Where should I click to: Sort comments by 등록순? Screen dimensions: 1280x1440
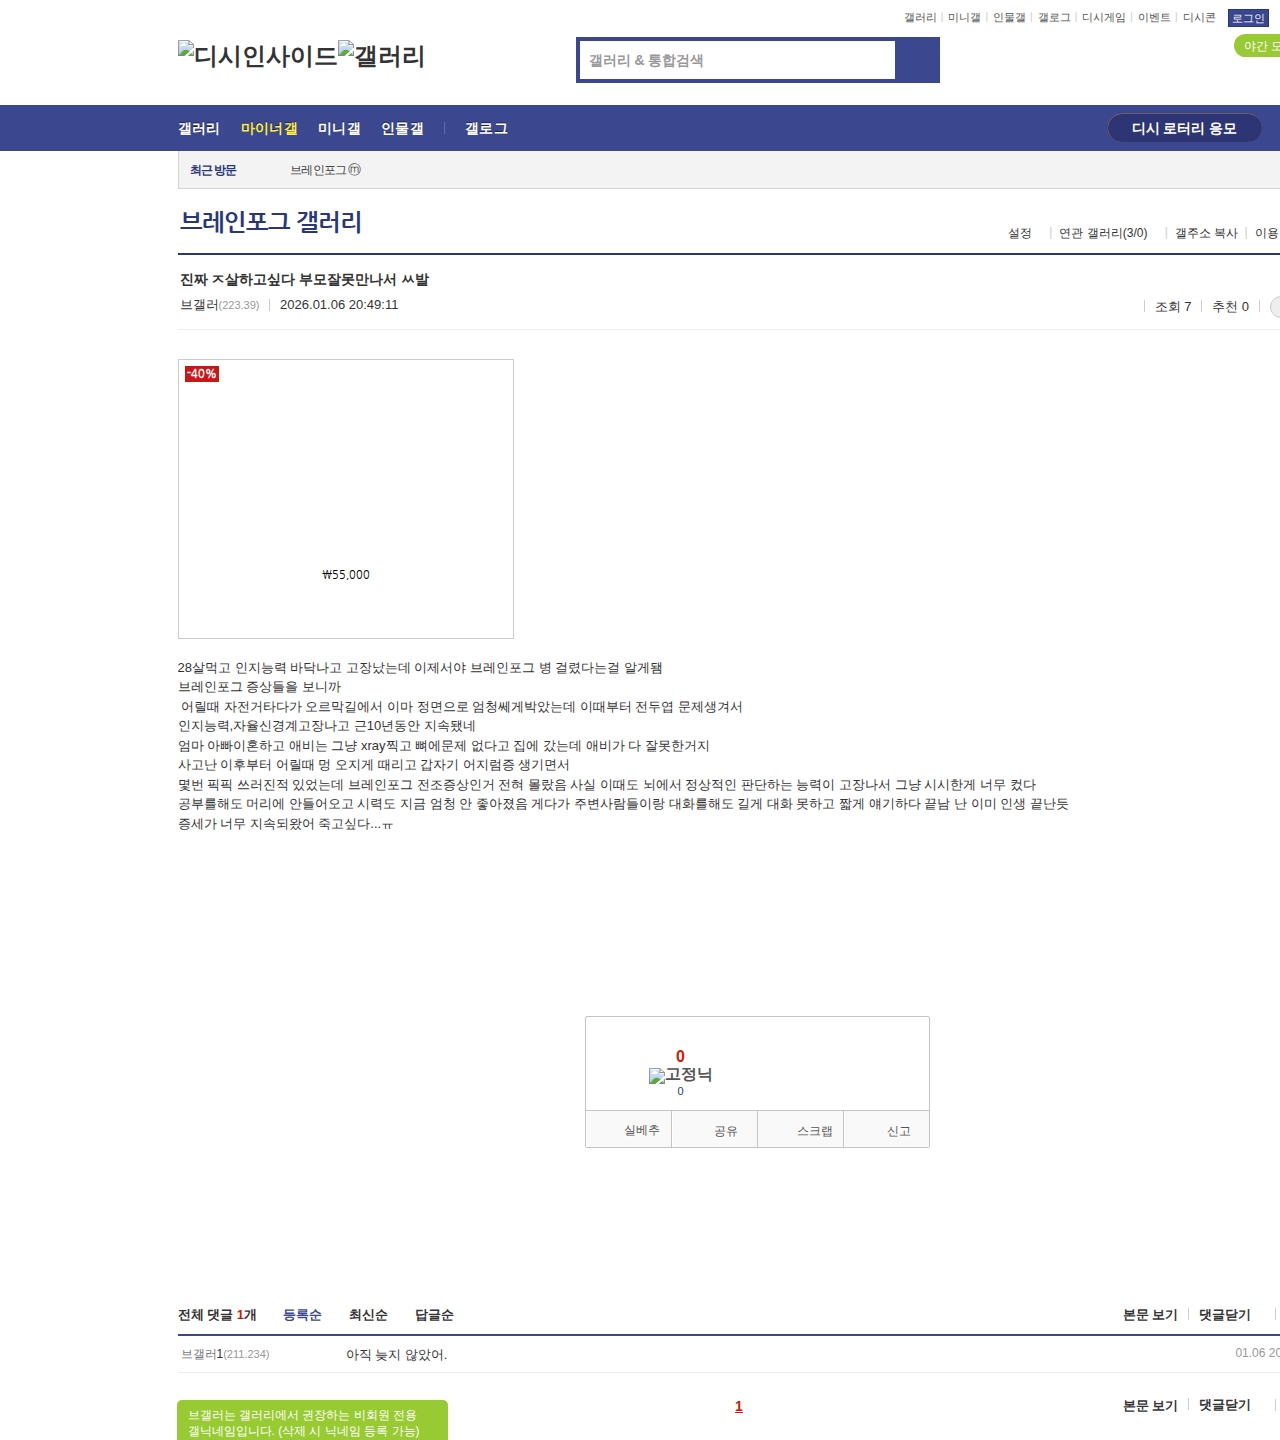[x=302, y=1315]
